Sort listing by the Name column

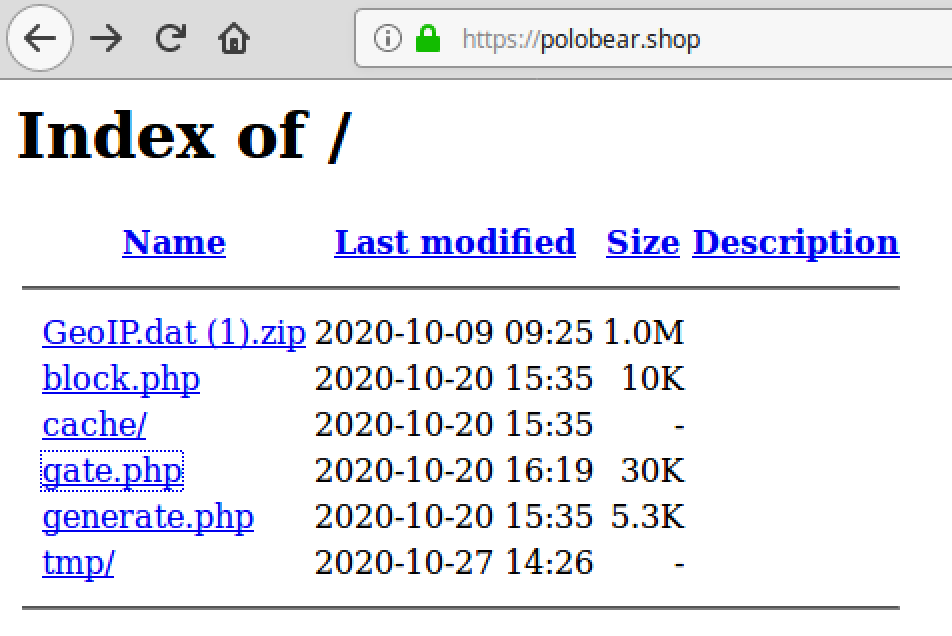point(174,243)
